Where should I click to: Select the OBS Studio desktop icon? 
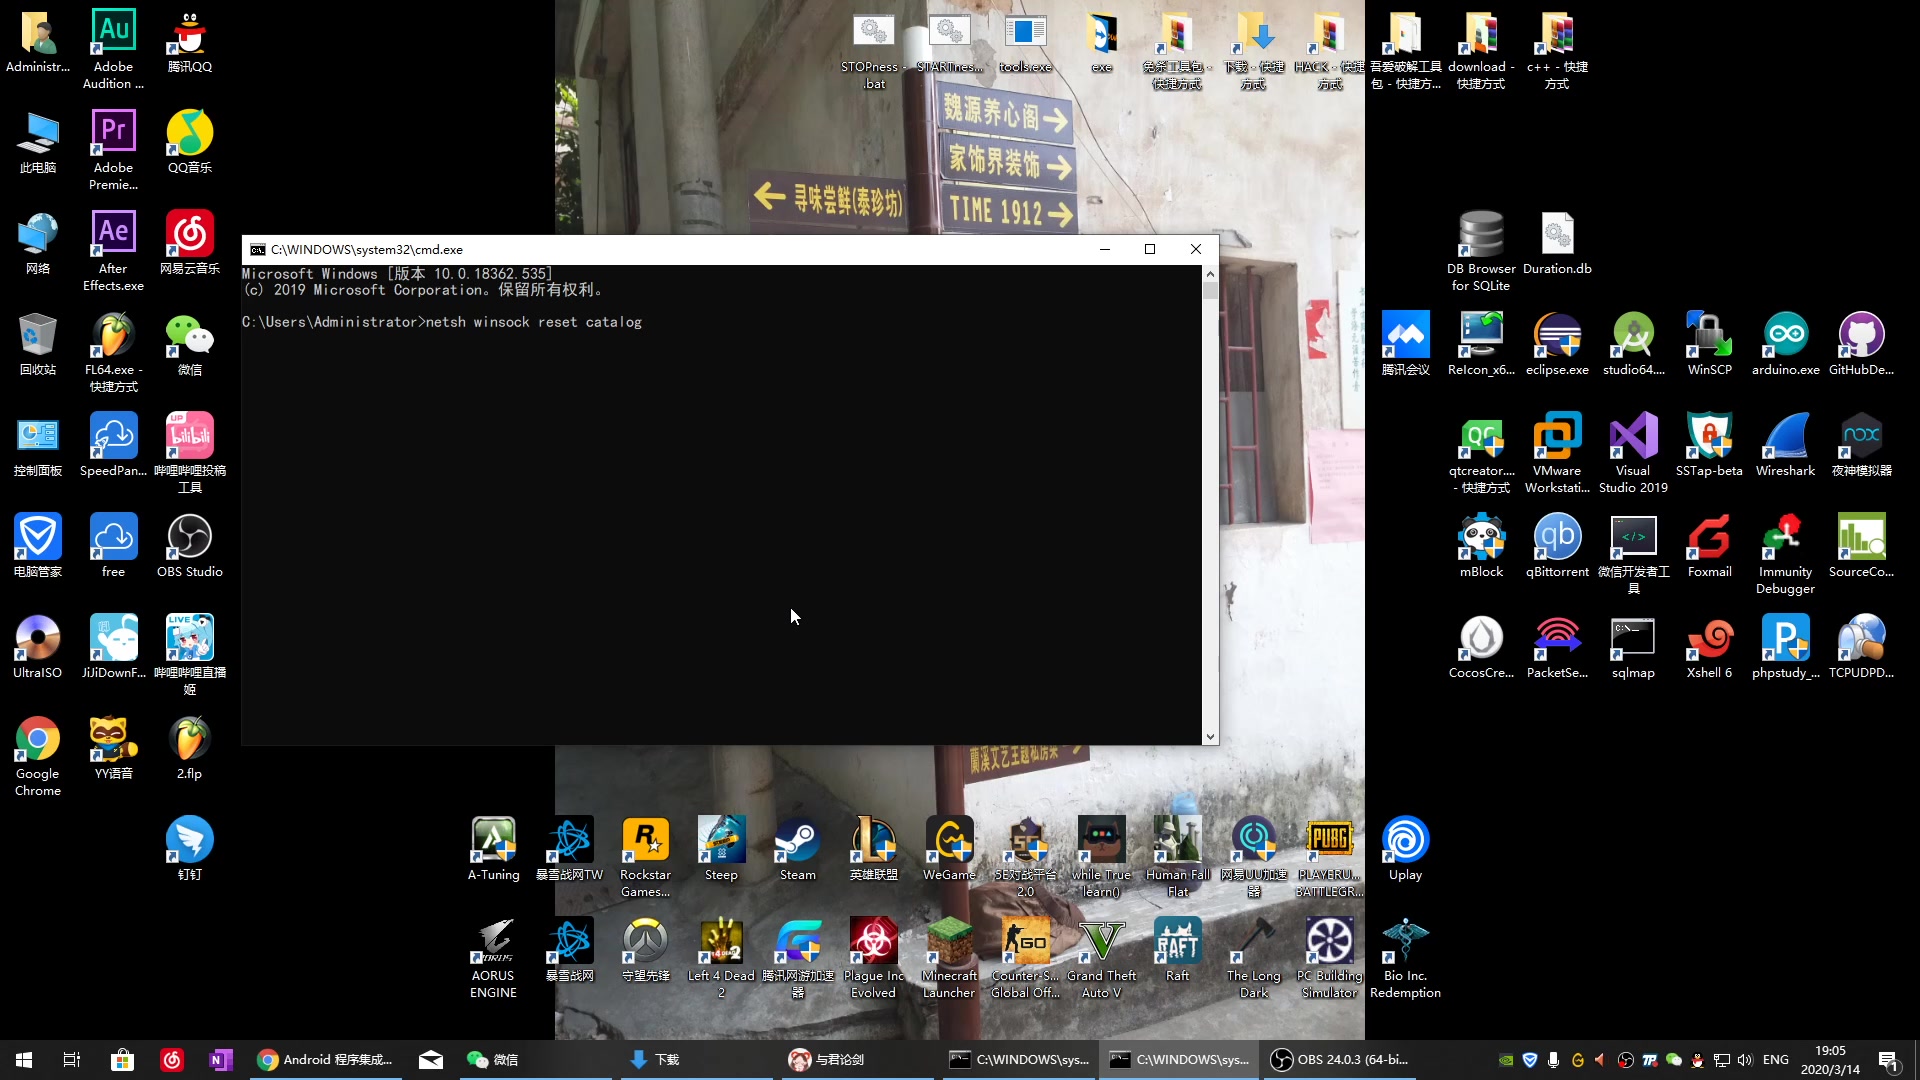coord(189,538)
